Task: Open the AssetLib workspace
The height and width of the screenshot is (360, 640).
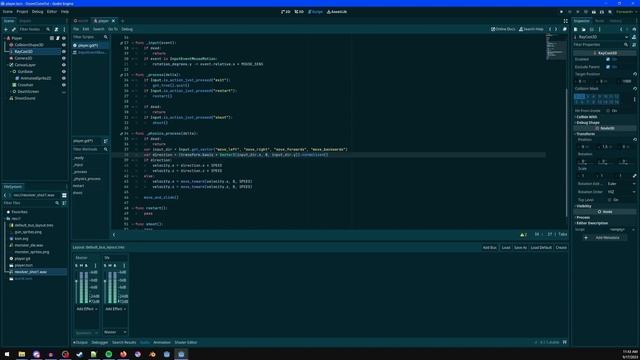Action: [337, 12]
